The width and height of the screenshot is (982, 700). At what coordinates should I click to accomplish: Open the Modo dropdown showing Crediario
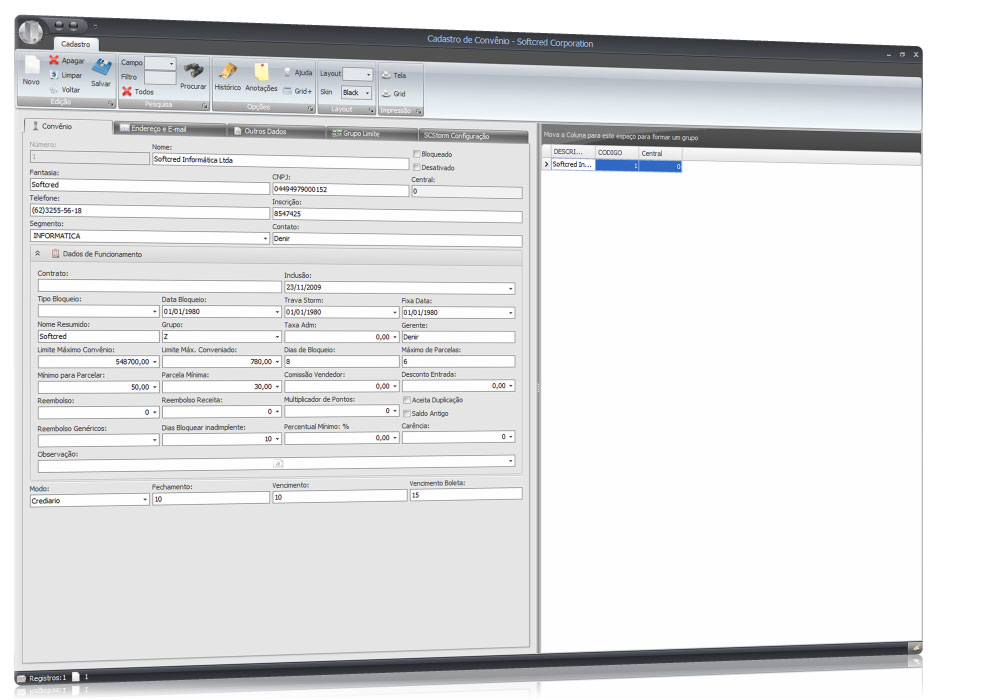145,499
